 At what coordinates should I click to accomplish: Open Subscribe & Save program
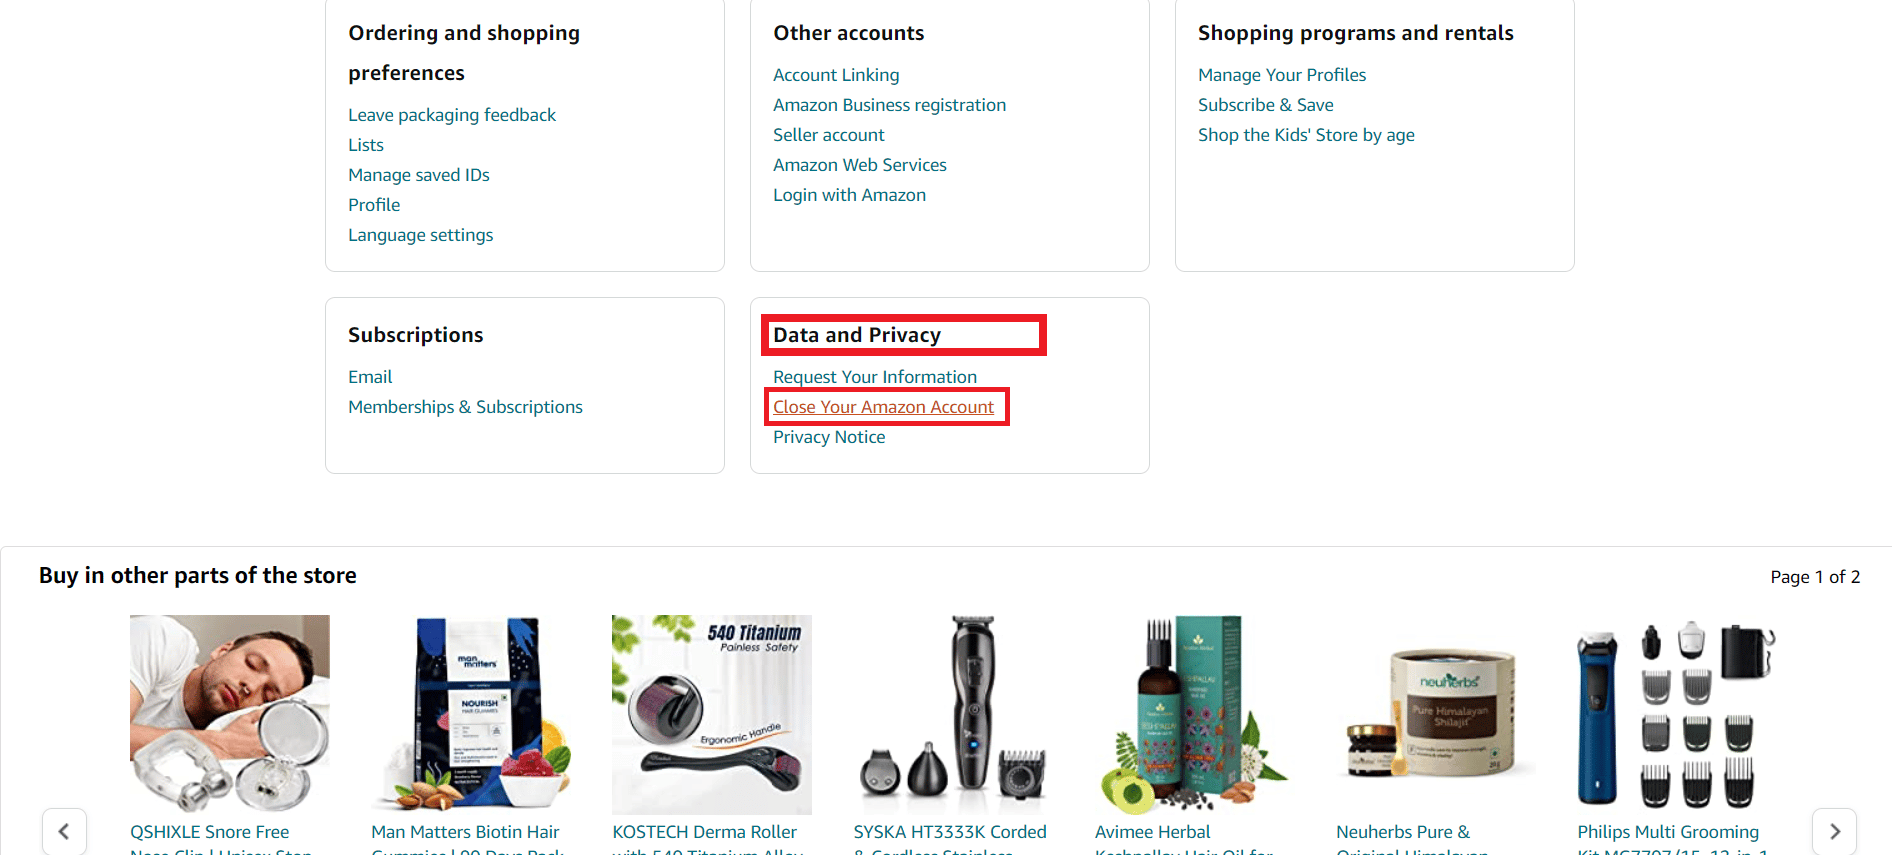pyautogui.click(x=1265, y=105)
